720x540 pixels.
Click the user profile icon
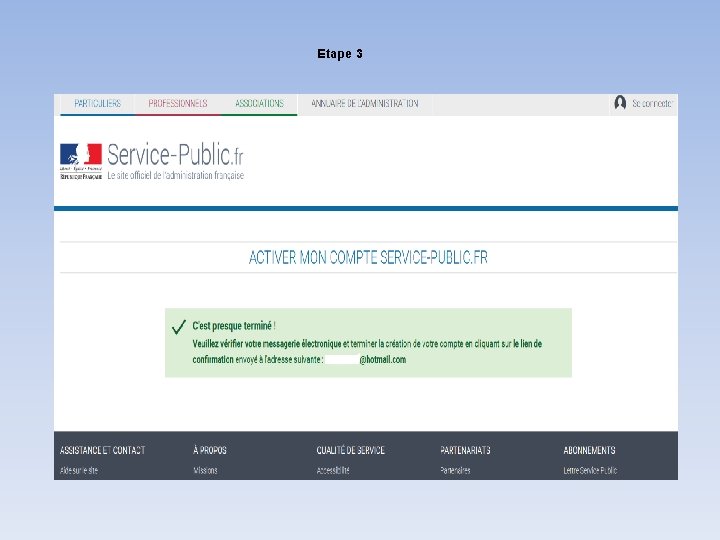coord(620,103)
